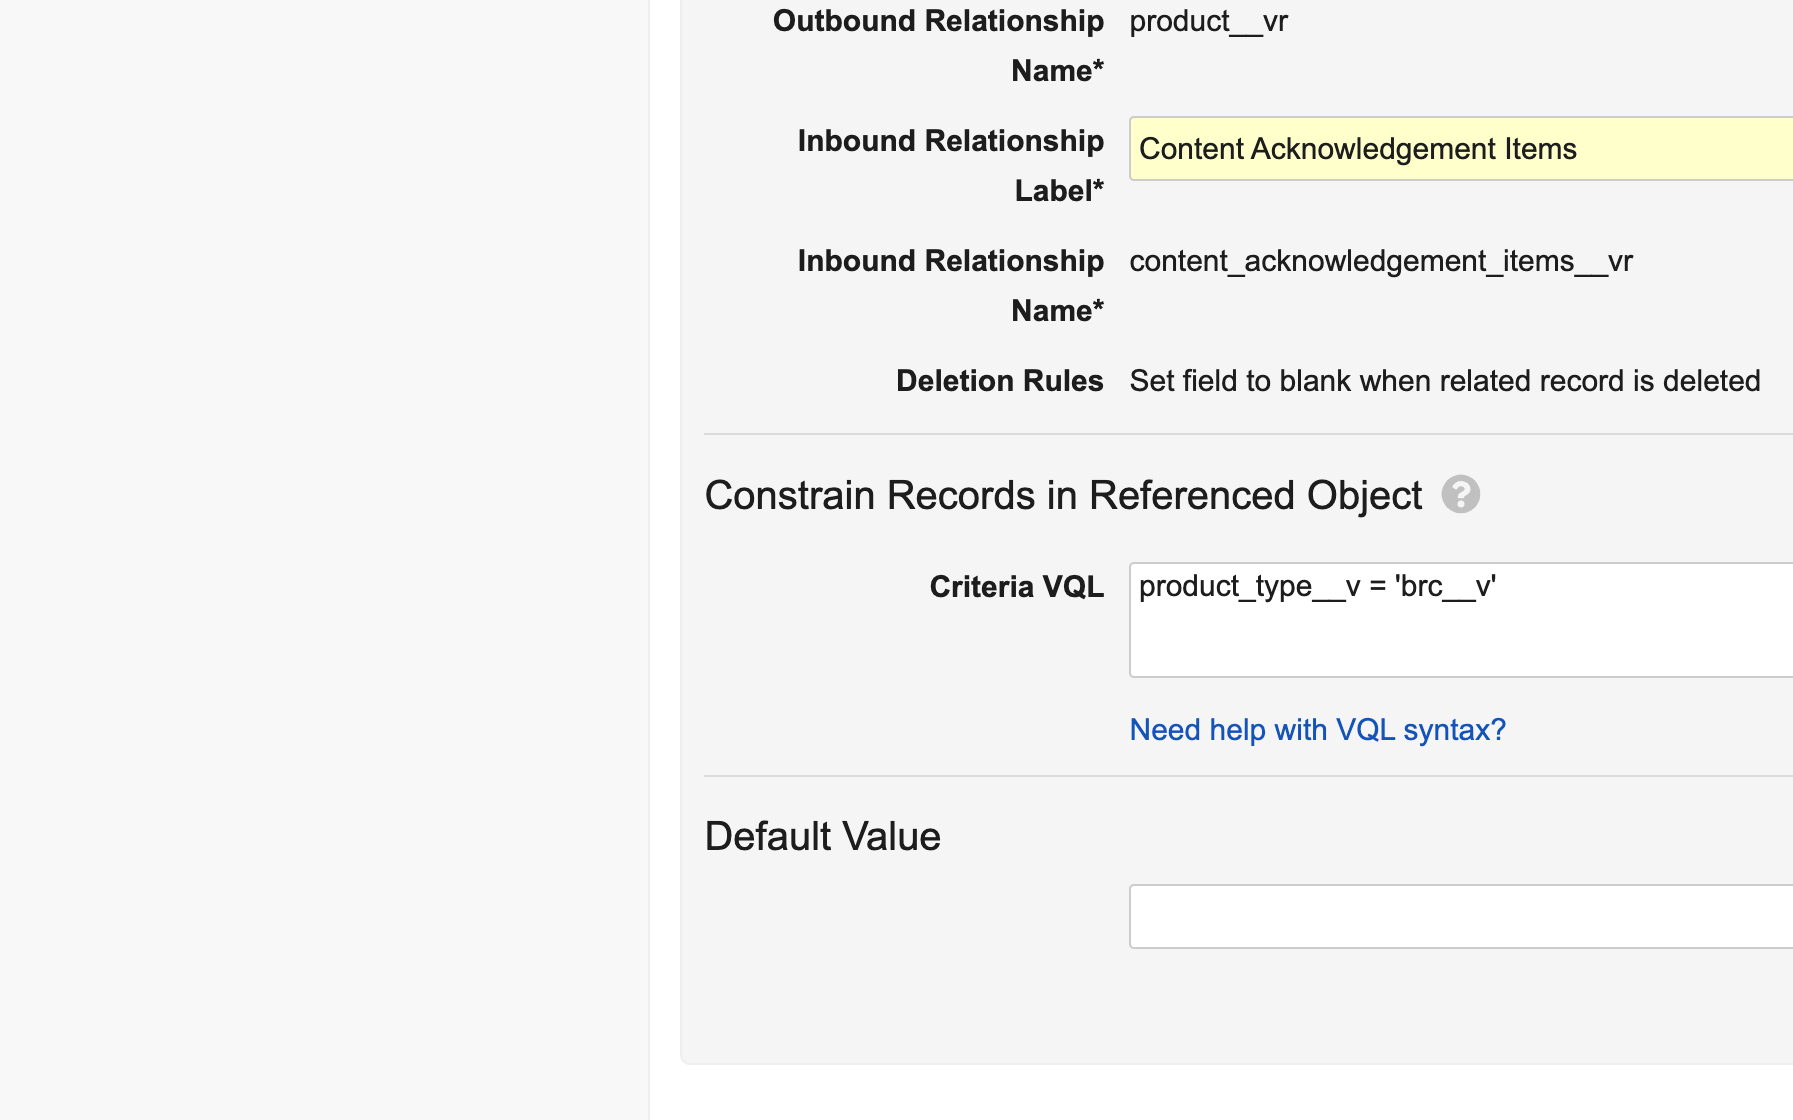Click the 'product__vr' outbound name value
The width and height of the screenshot is (1793, 1120).
(1208, 21)
